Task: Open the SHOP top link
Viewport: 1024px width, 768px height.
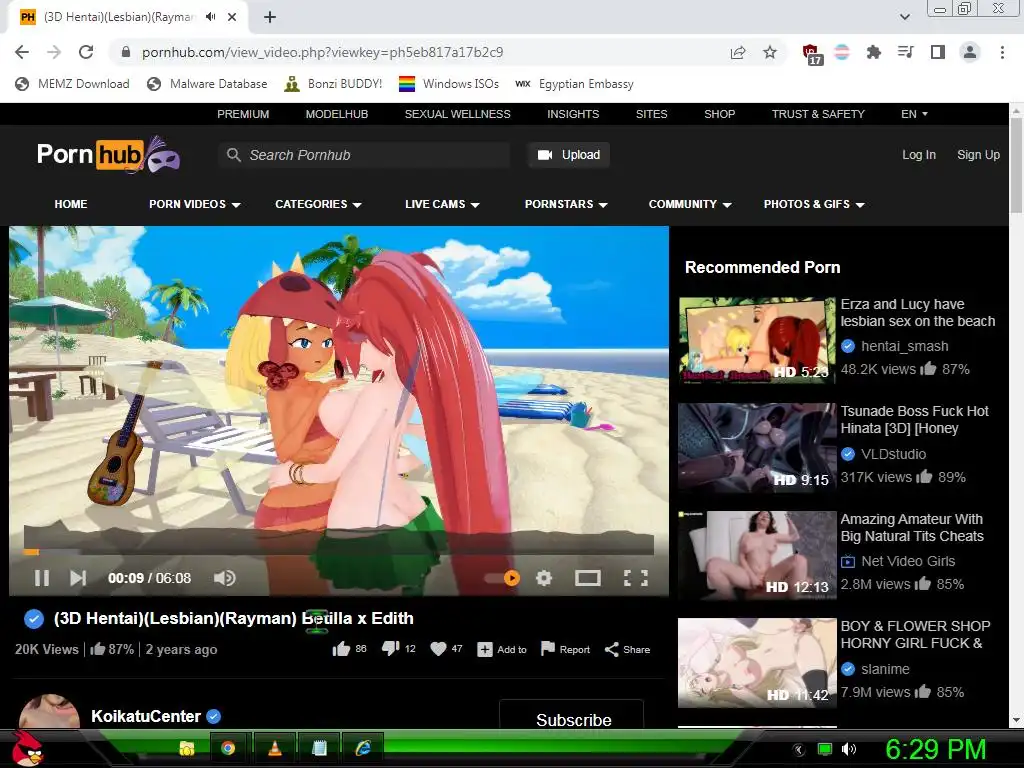Action: [x=720, y=114]
